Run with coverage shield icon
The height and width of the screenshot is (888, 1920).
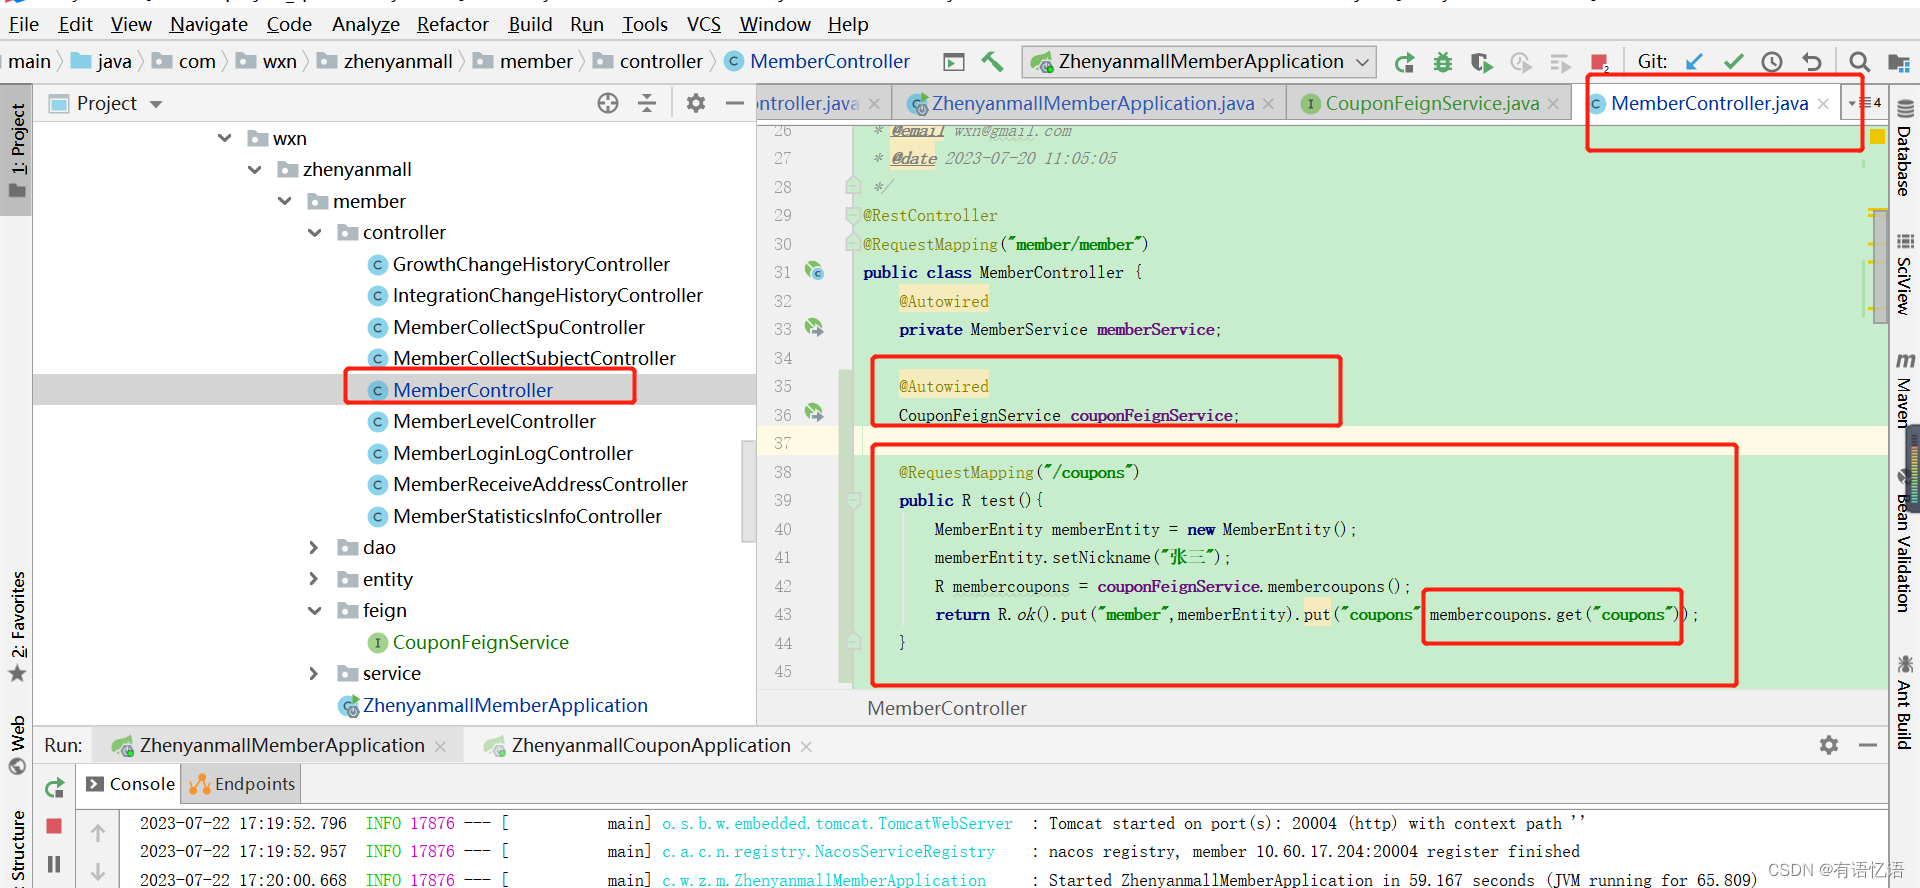click(1481, 63)
